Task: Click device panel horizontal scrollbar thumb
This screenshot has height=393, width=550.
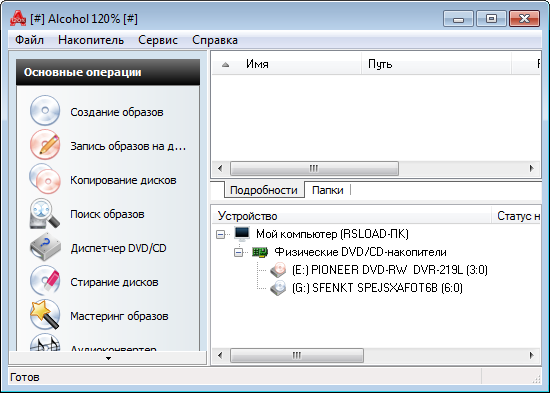Action: point(297,355)
